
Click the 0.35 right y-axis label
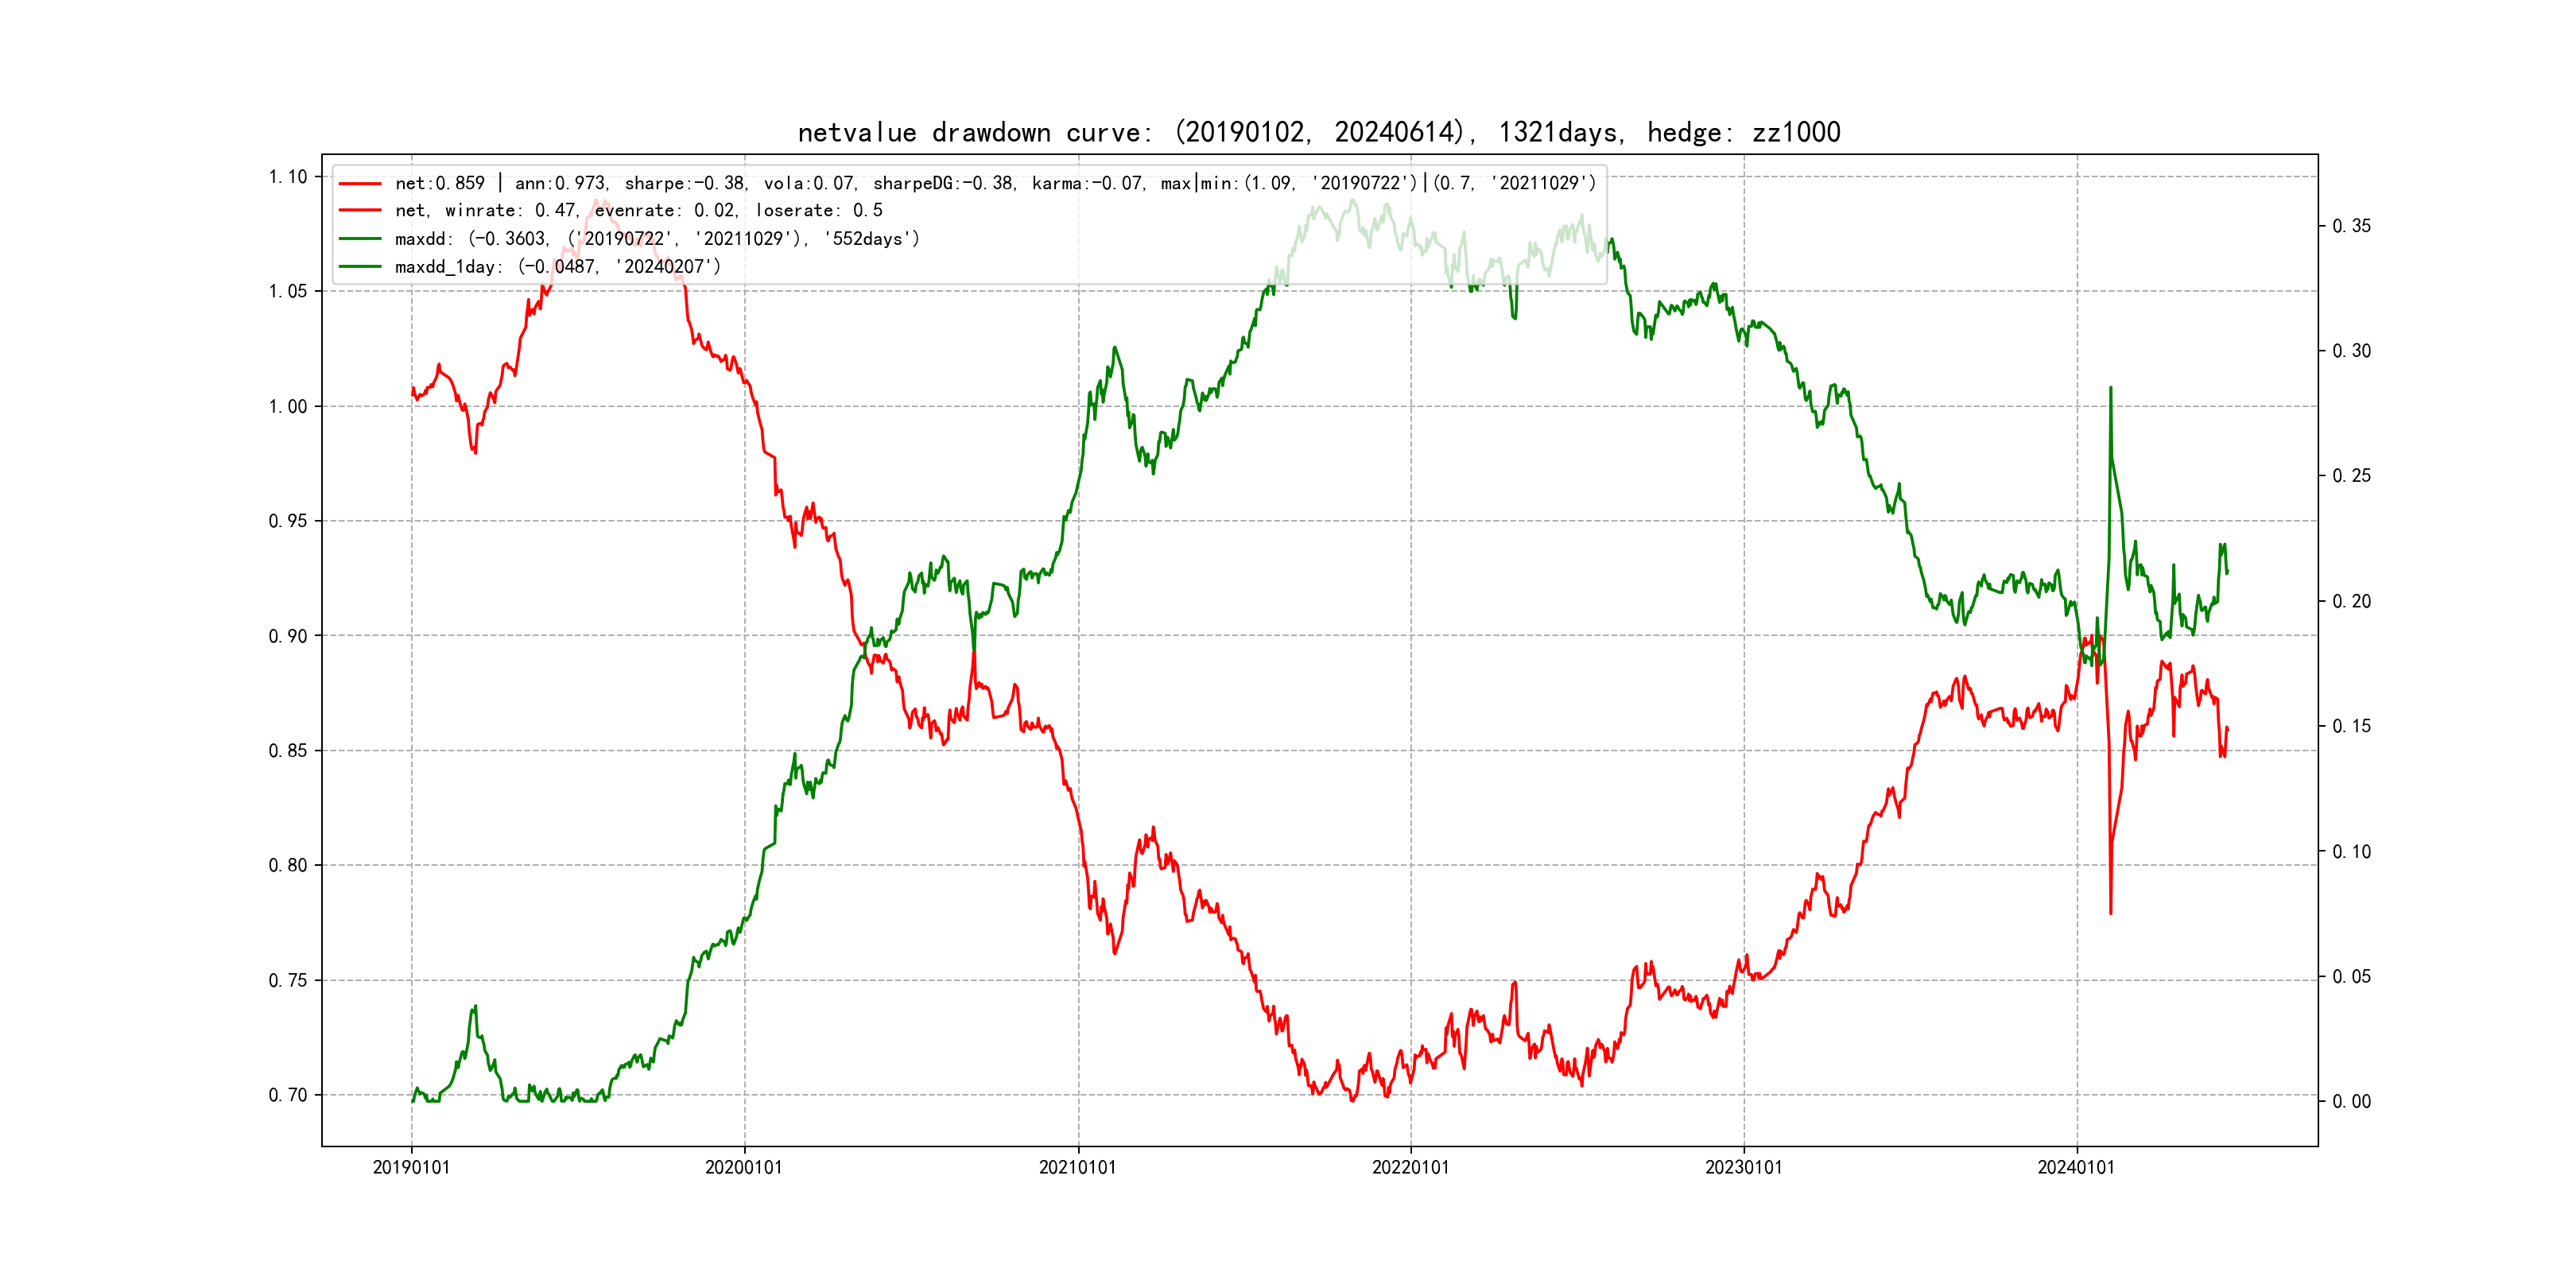2352,226
